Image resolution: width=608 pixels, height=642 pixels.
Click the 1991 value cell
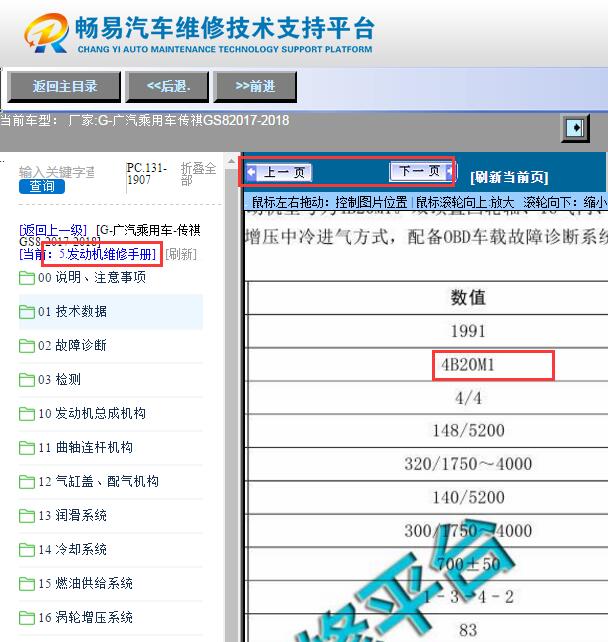[468, 331]
